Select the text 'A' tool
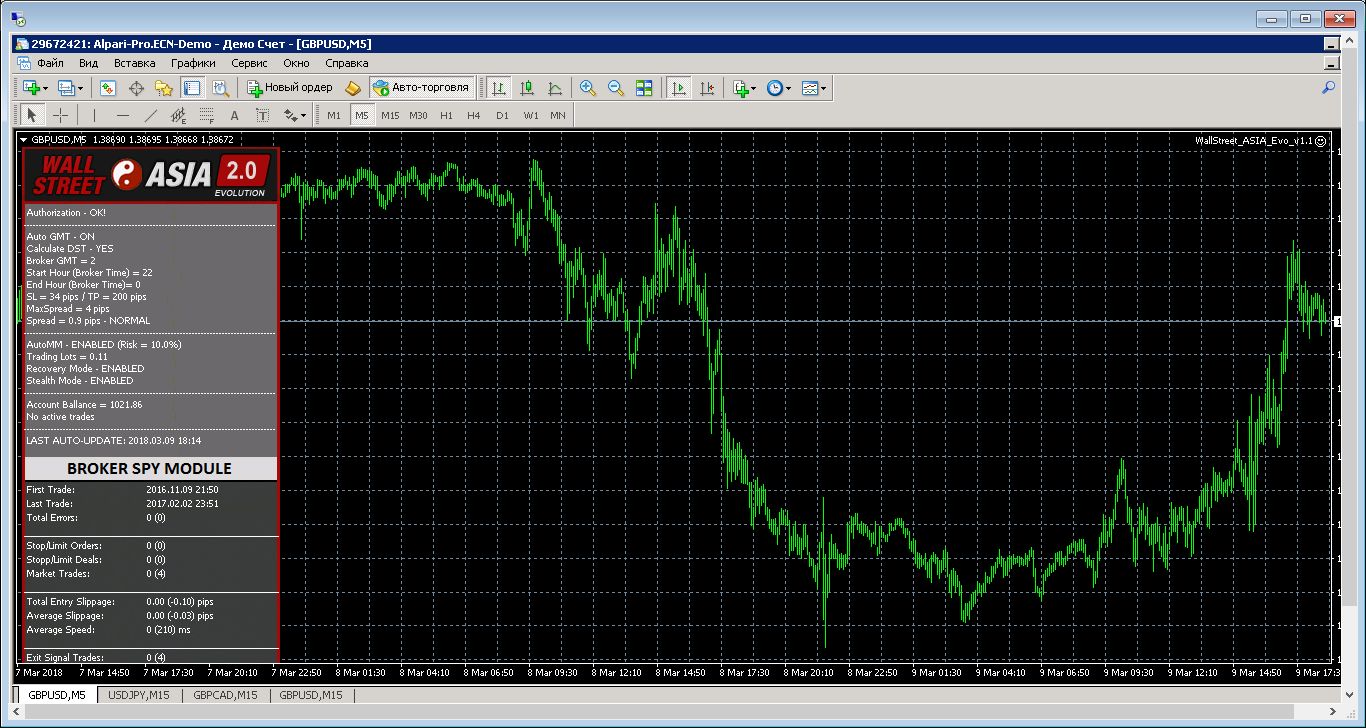 point(235,115)
